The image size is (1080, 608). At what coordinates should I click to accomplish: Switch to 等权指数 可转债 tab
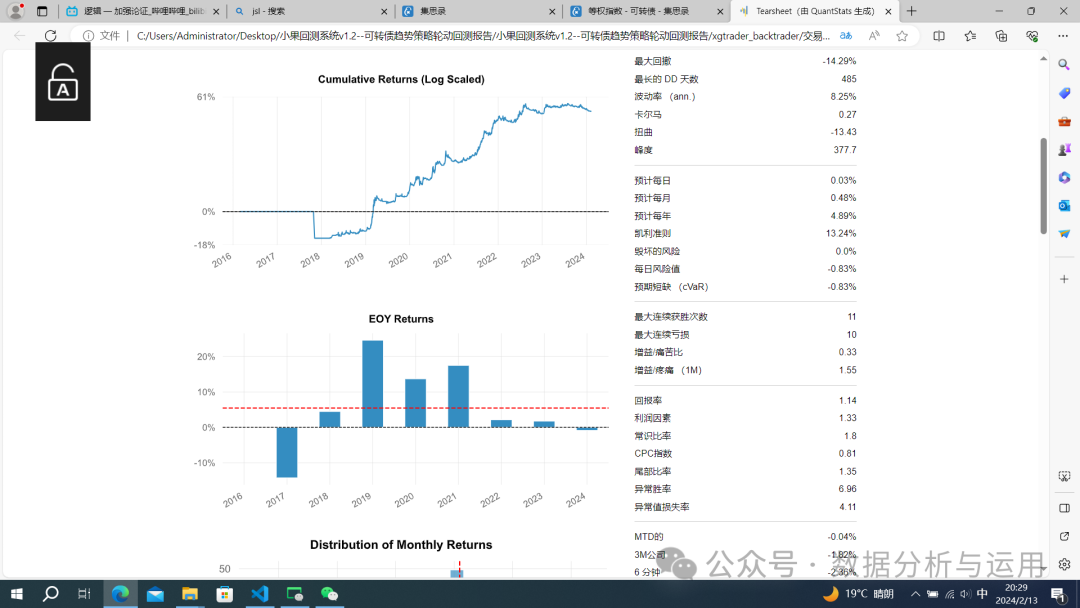tap(646, 11)
